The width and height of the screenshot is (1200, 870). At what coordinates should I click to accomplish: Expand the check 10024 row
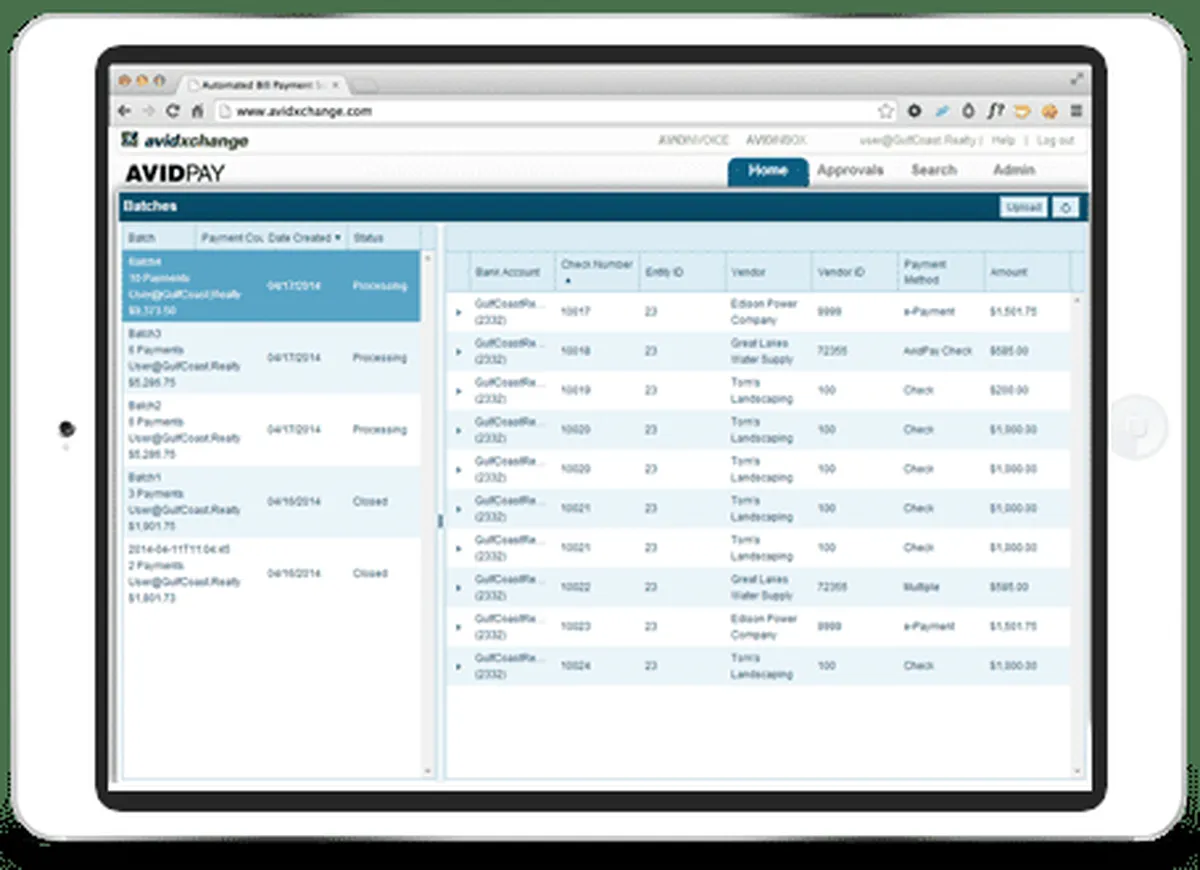click(458, 666)
